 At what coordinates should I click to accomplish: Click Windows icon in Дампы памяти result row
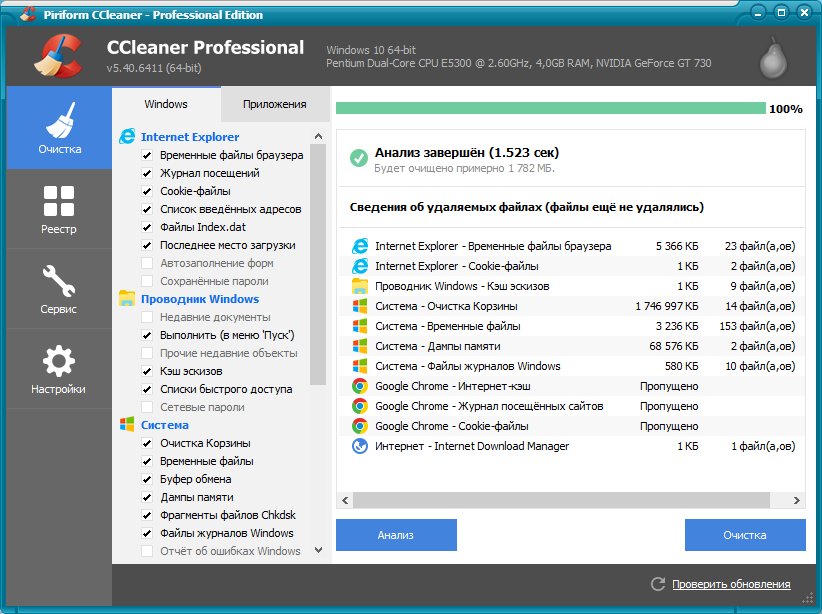point(360,346)
